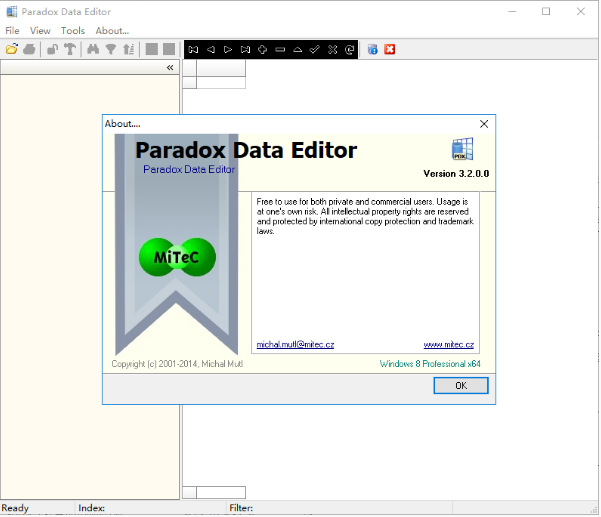Minimize the Paradox Data Editor window
Screen dimensions: 601x517
pyautogui.click(x=512, y=11)
